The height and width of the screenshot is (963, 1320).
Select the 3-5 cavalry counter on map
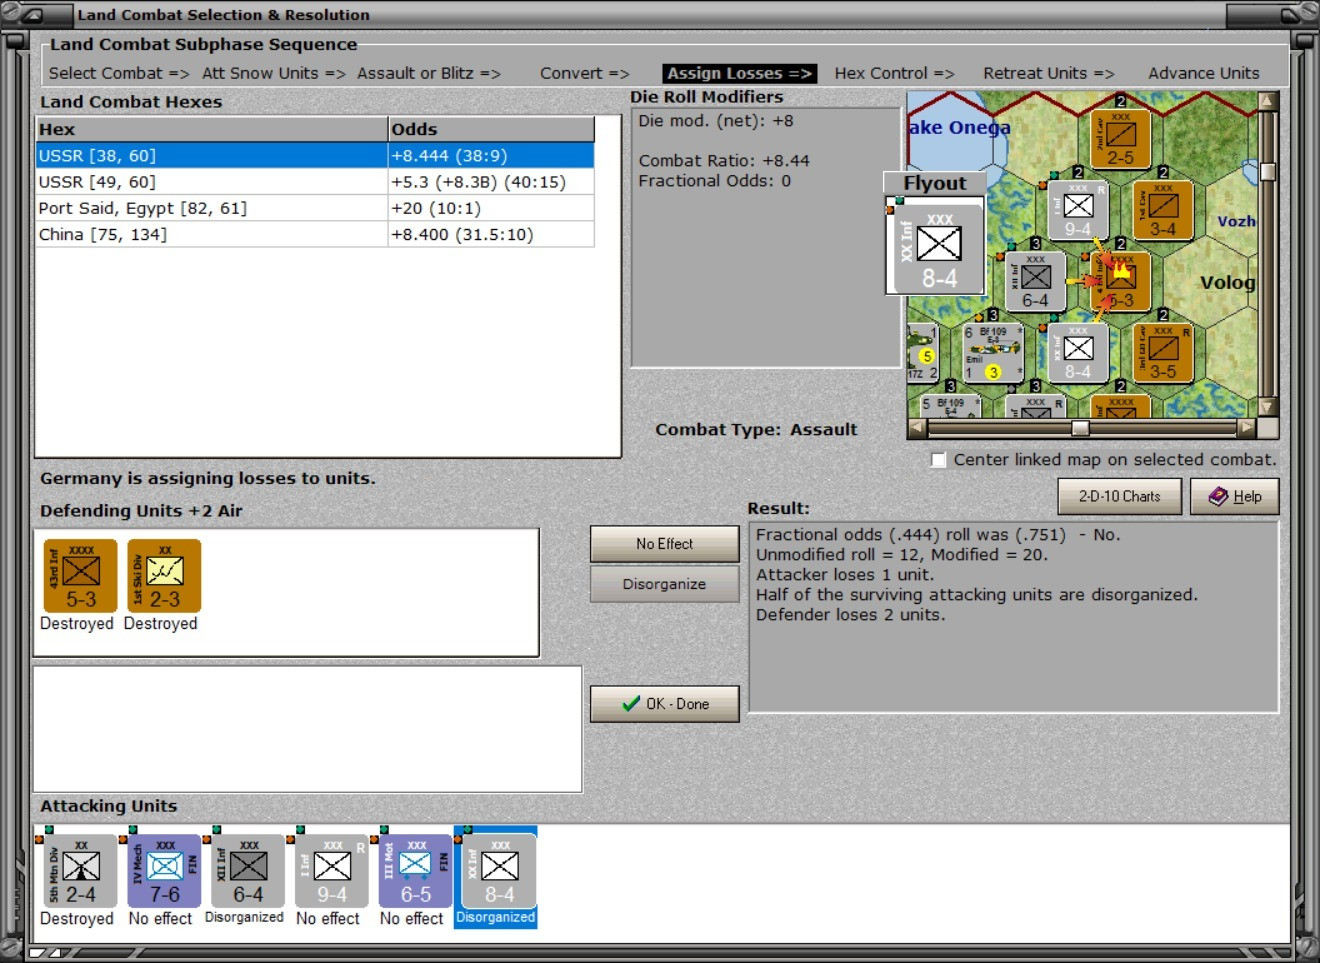click(1163, 353)
